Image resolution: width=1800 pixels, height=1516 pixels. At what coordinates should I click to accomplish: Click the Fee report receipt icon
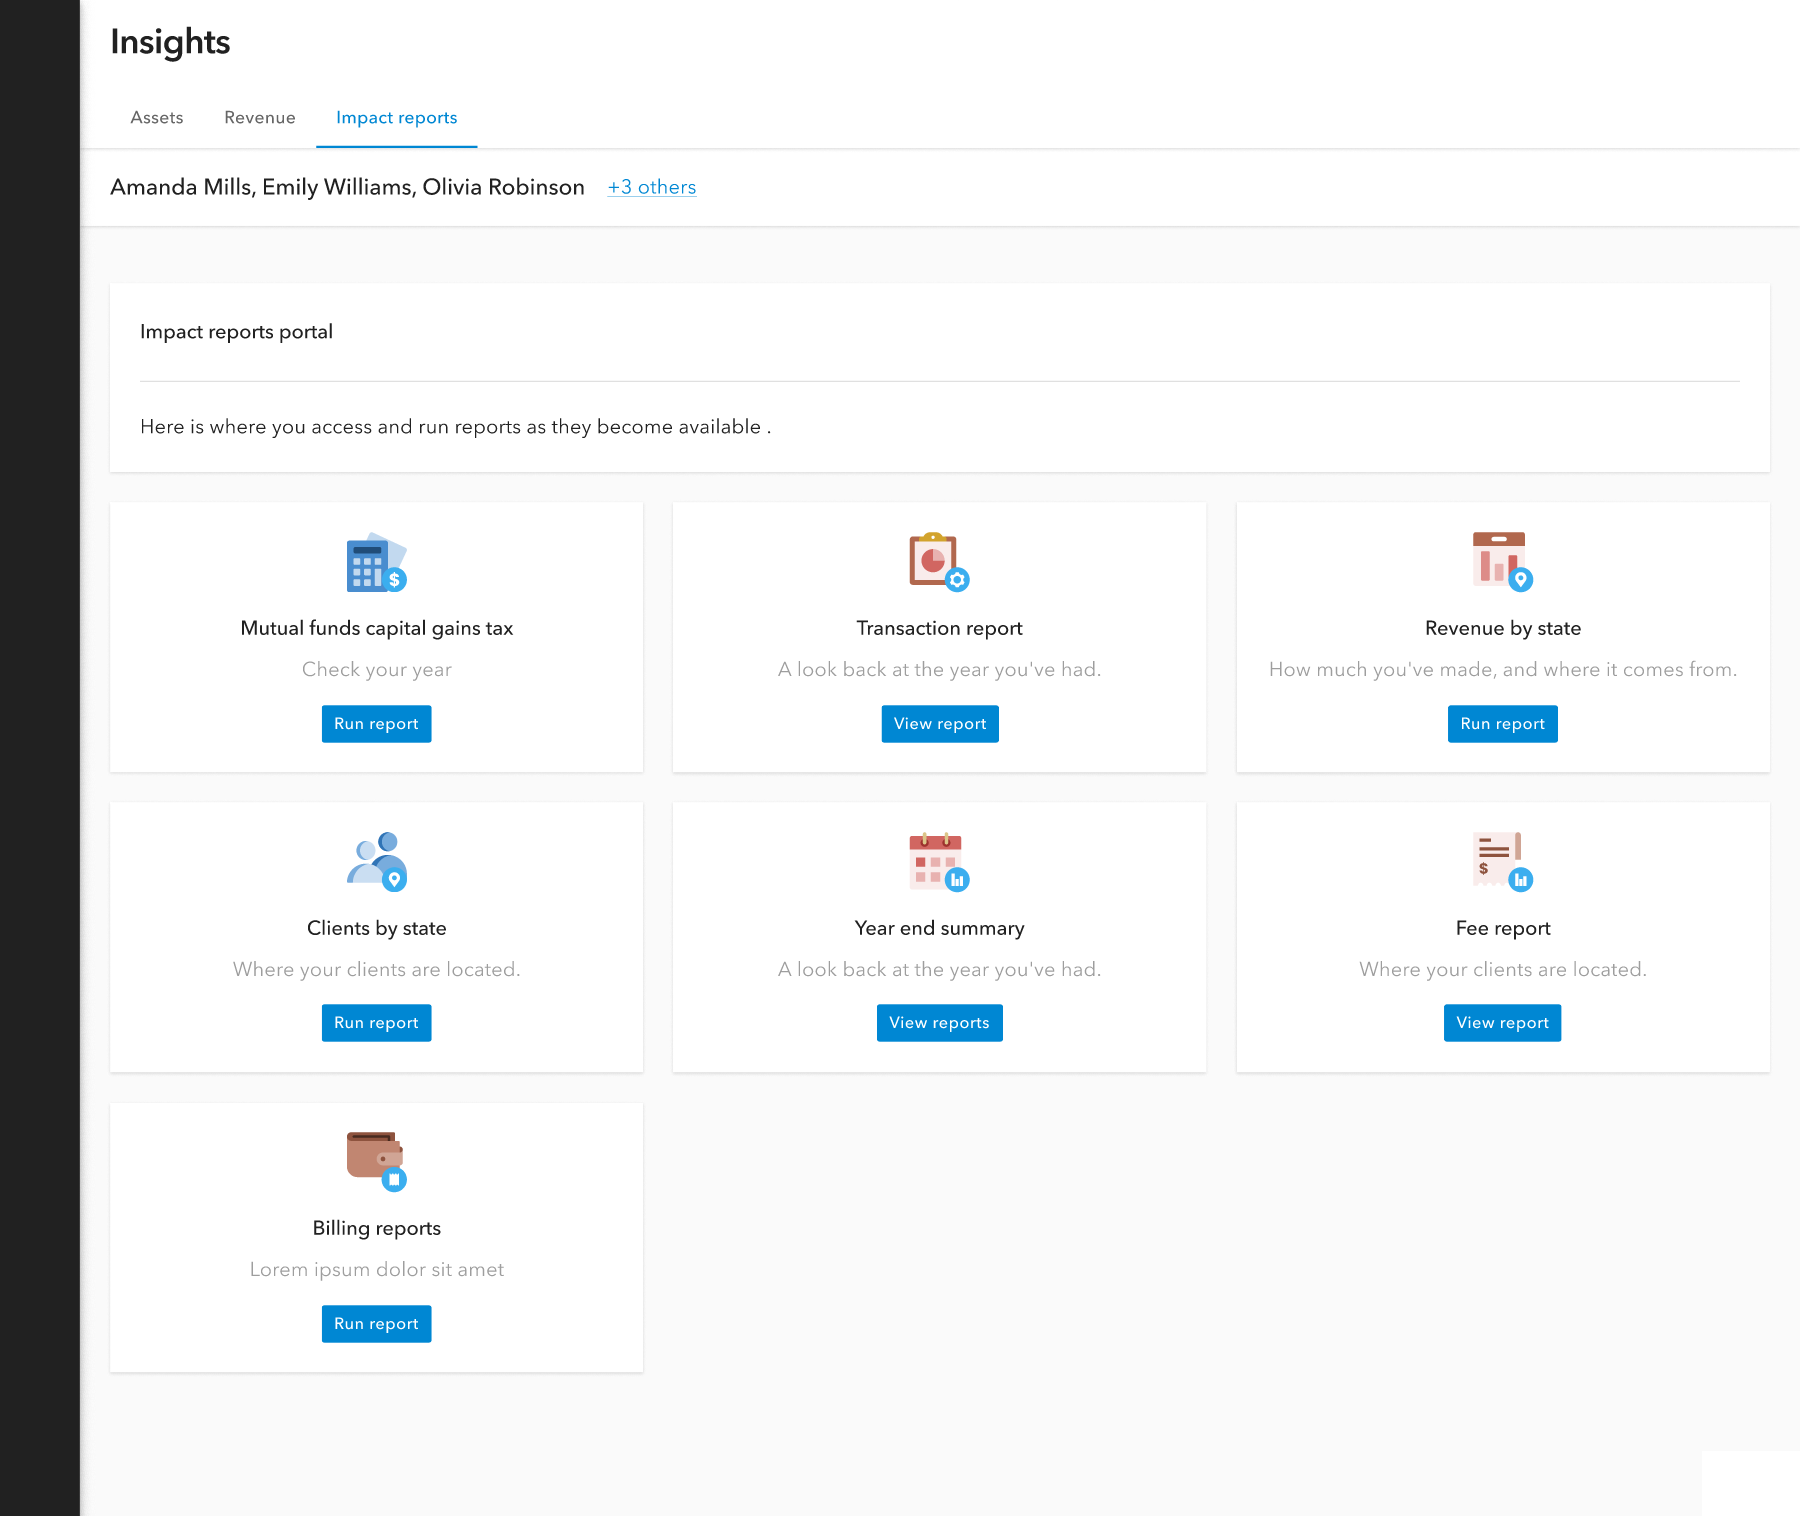pos(1502,861)
